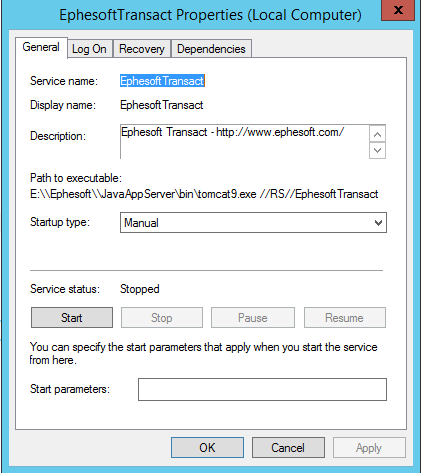Click the disabled Pause button

(x=253, y=318)
